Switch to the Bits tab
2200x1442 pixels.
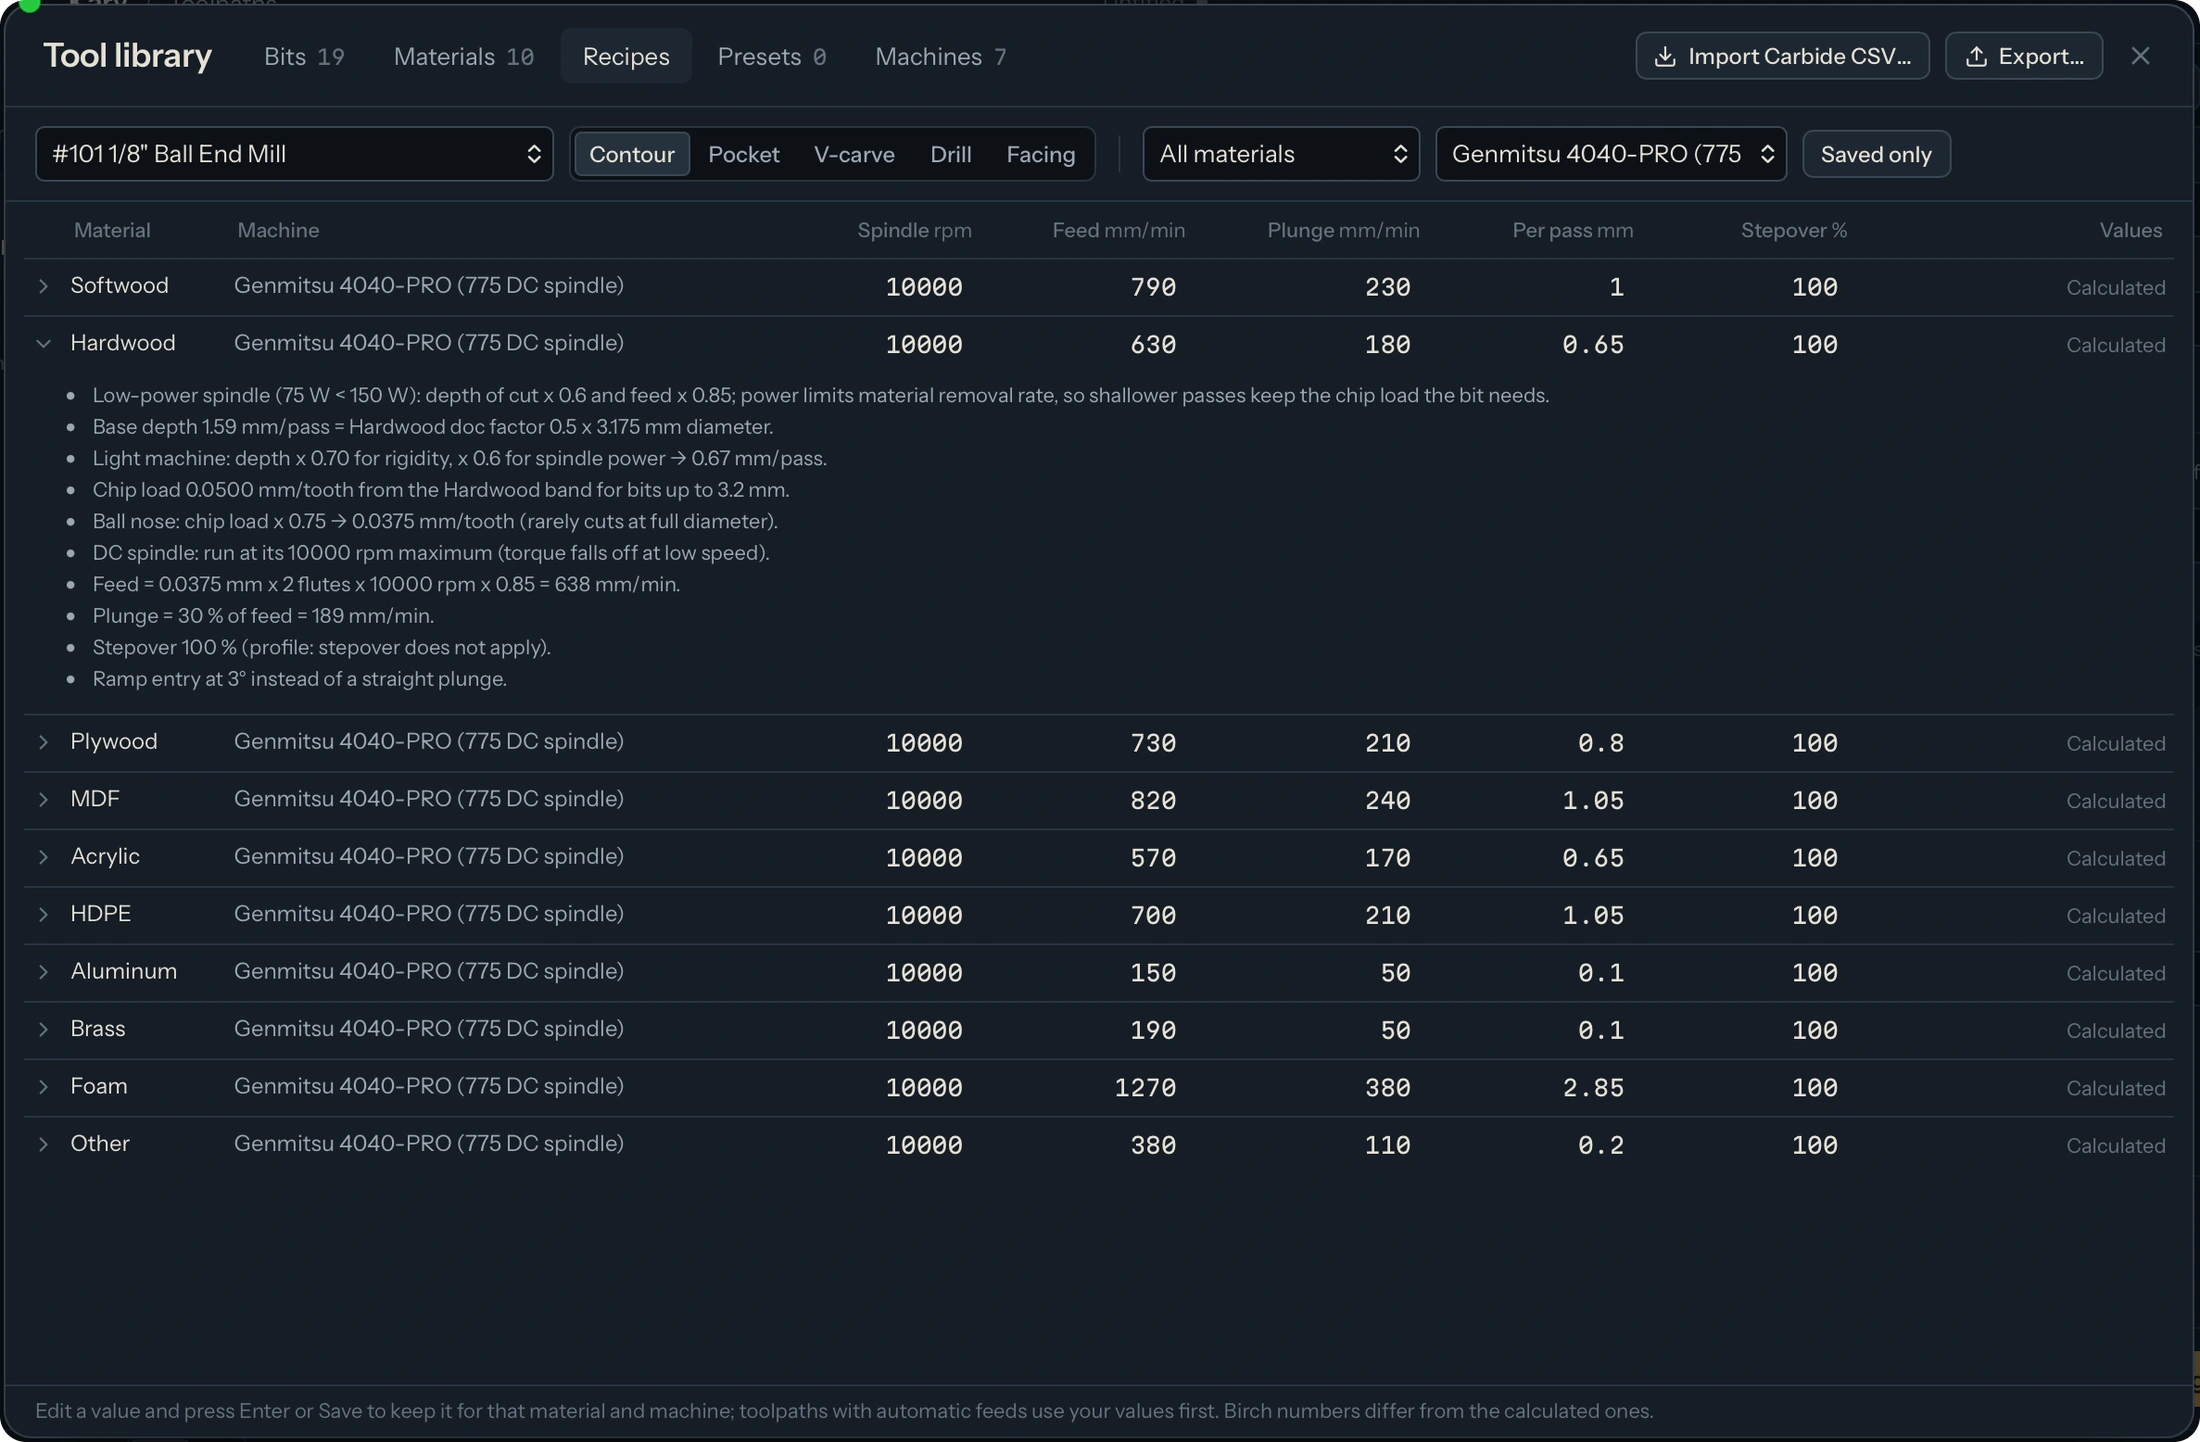pos(304,56)
